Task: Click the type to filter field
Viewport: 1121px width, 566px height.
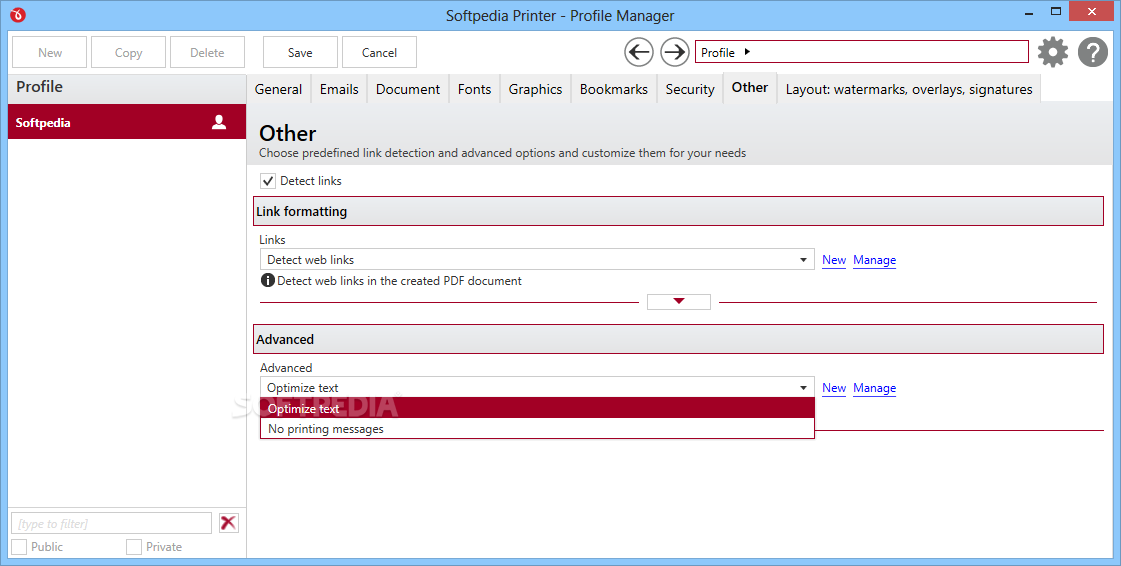Action: (x=112, y=523)
